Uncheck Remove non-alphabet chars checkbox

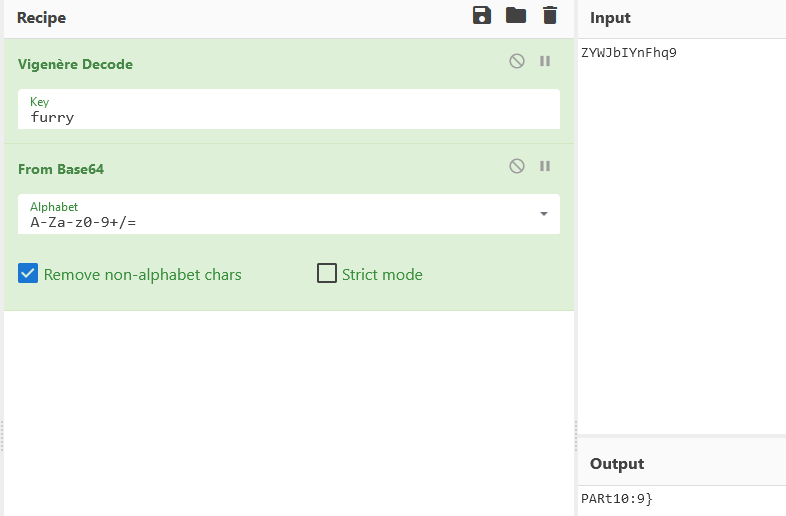pos(28,274)
